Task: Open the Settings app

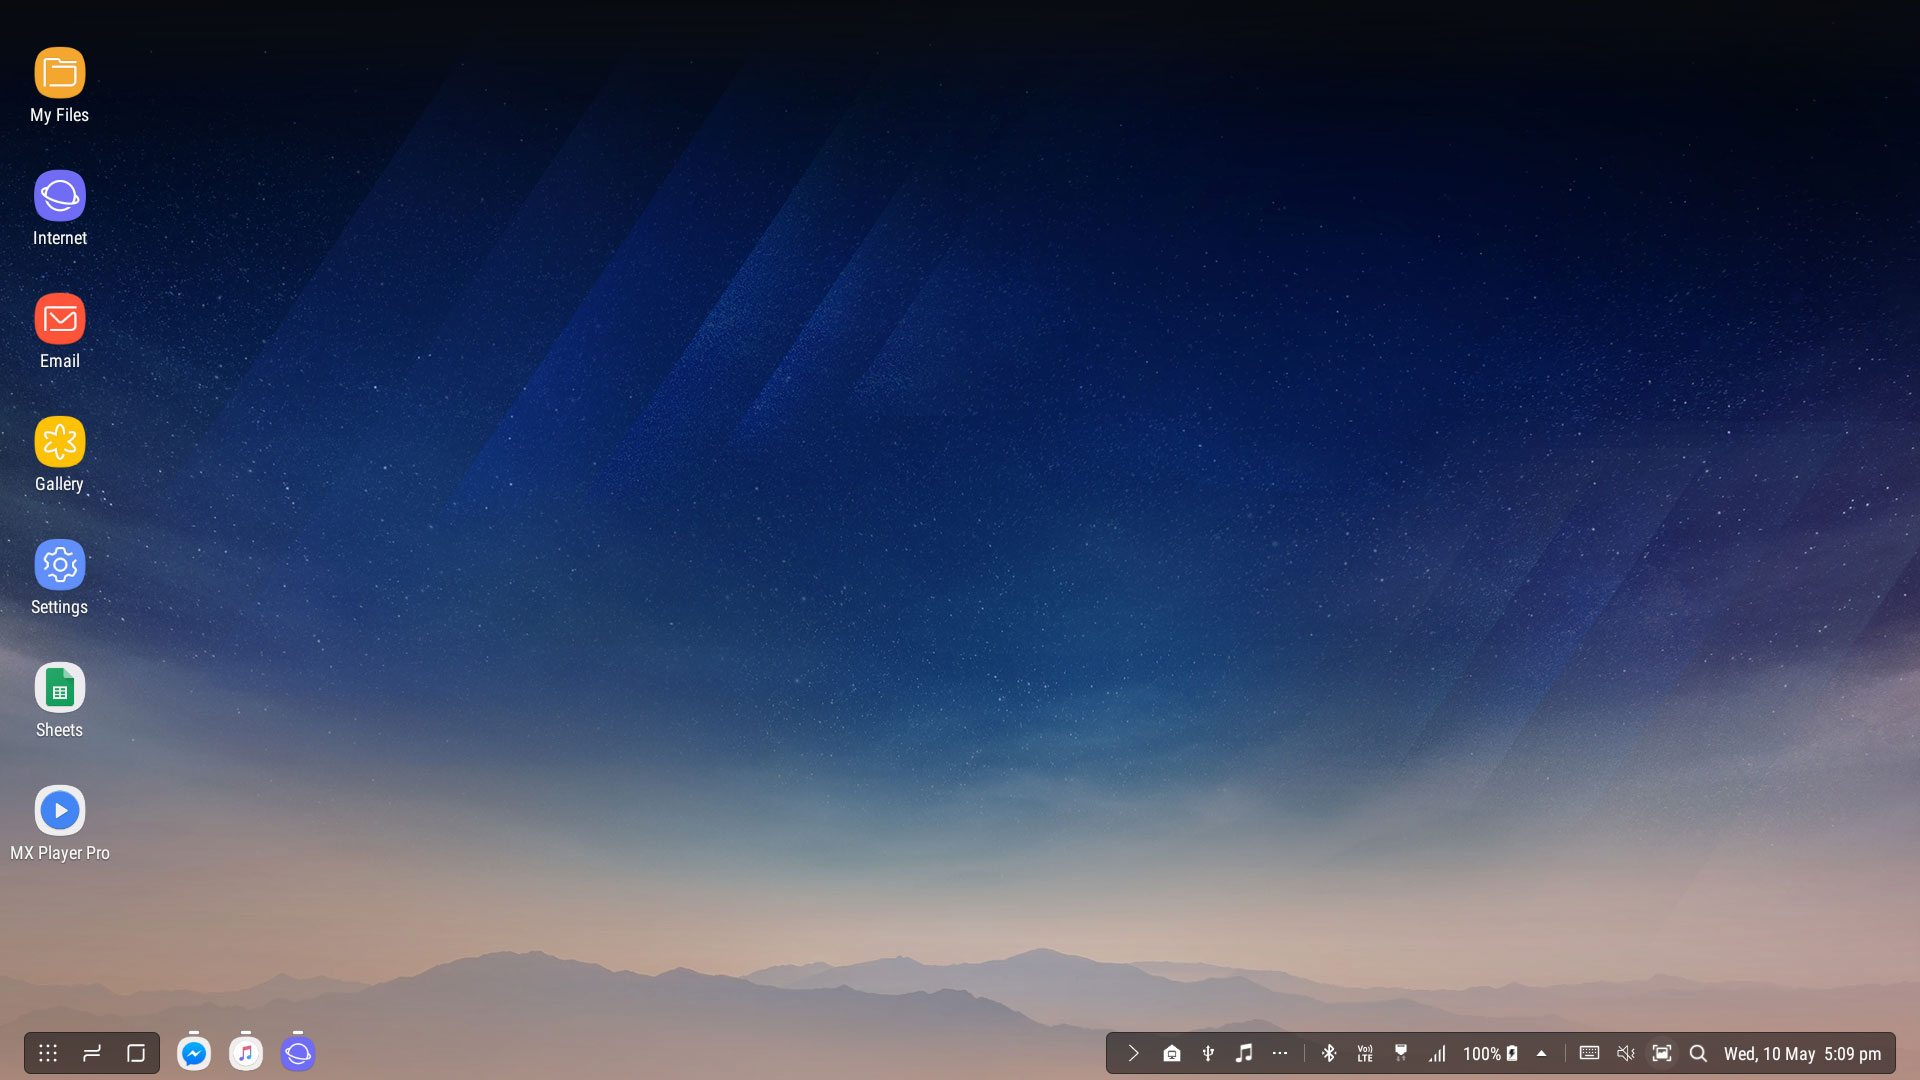Action: point(60,565)
